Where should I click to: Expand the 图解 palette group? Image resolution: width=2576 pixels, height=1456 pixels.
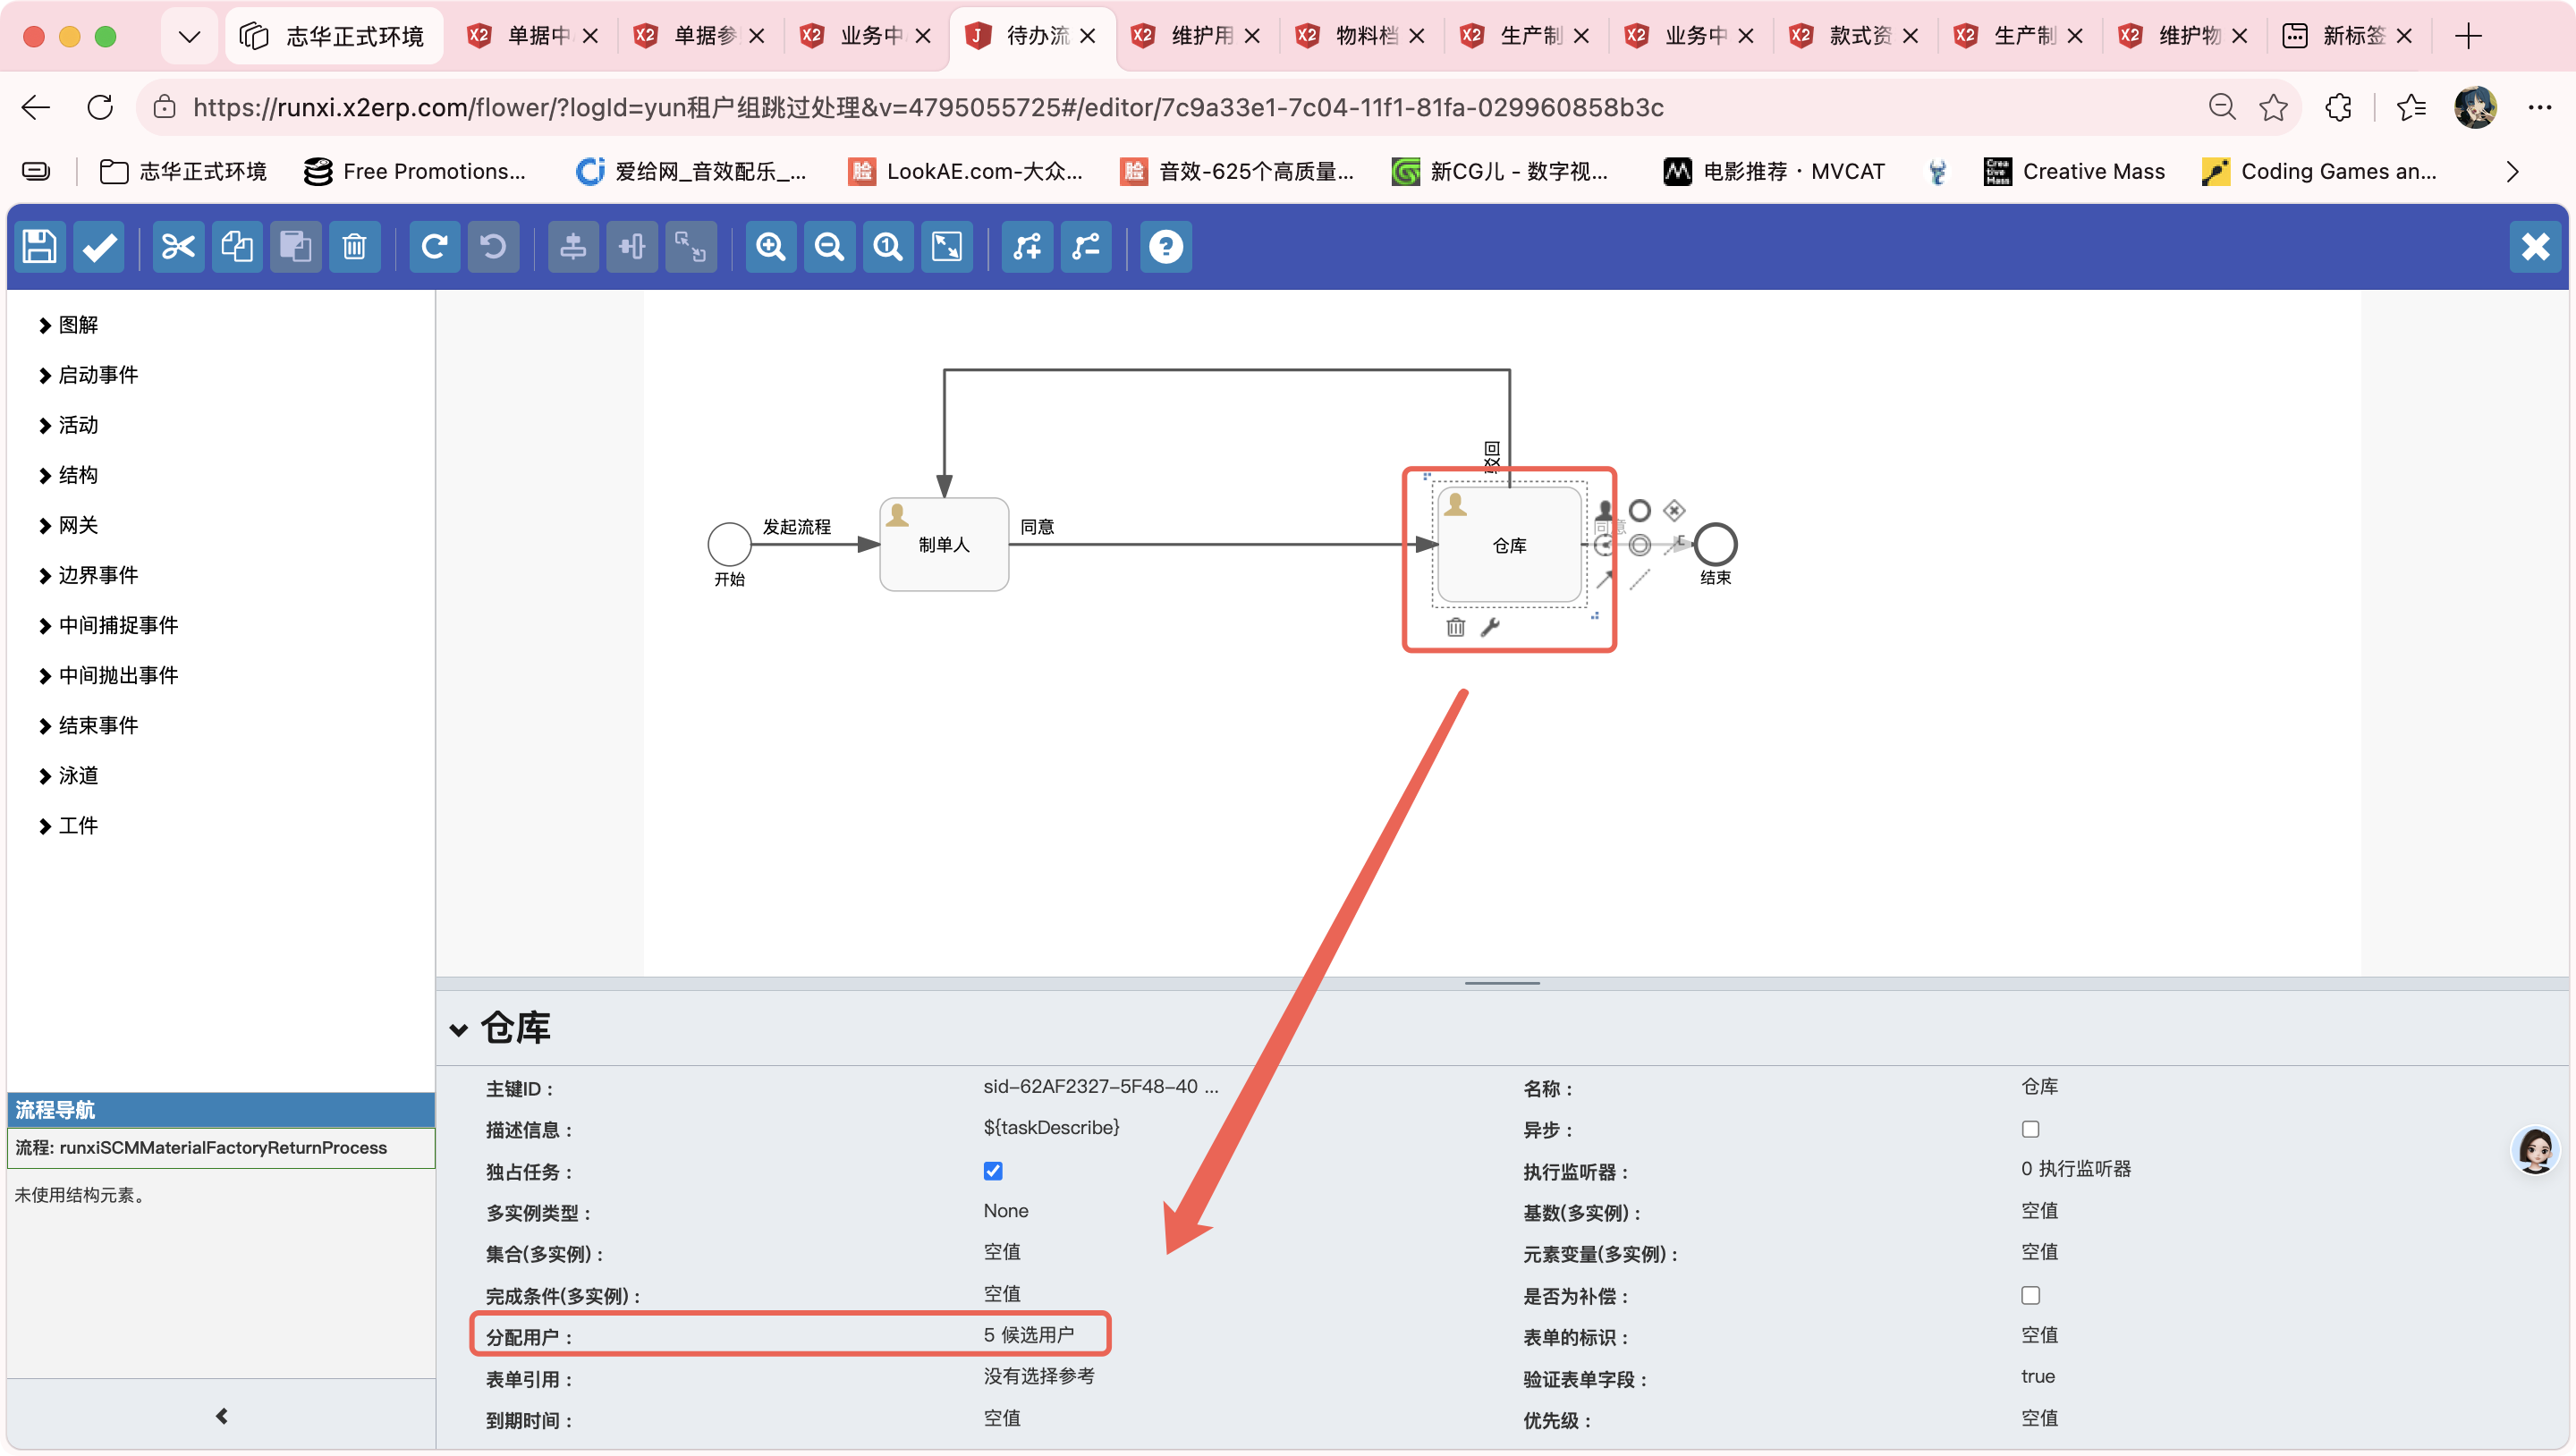68,325
